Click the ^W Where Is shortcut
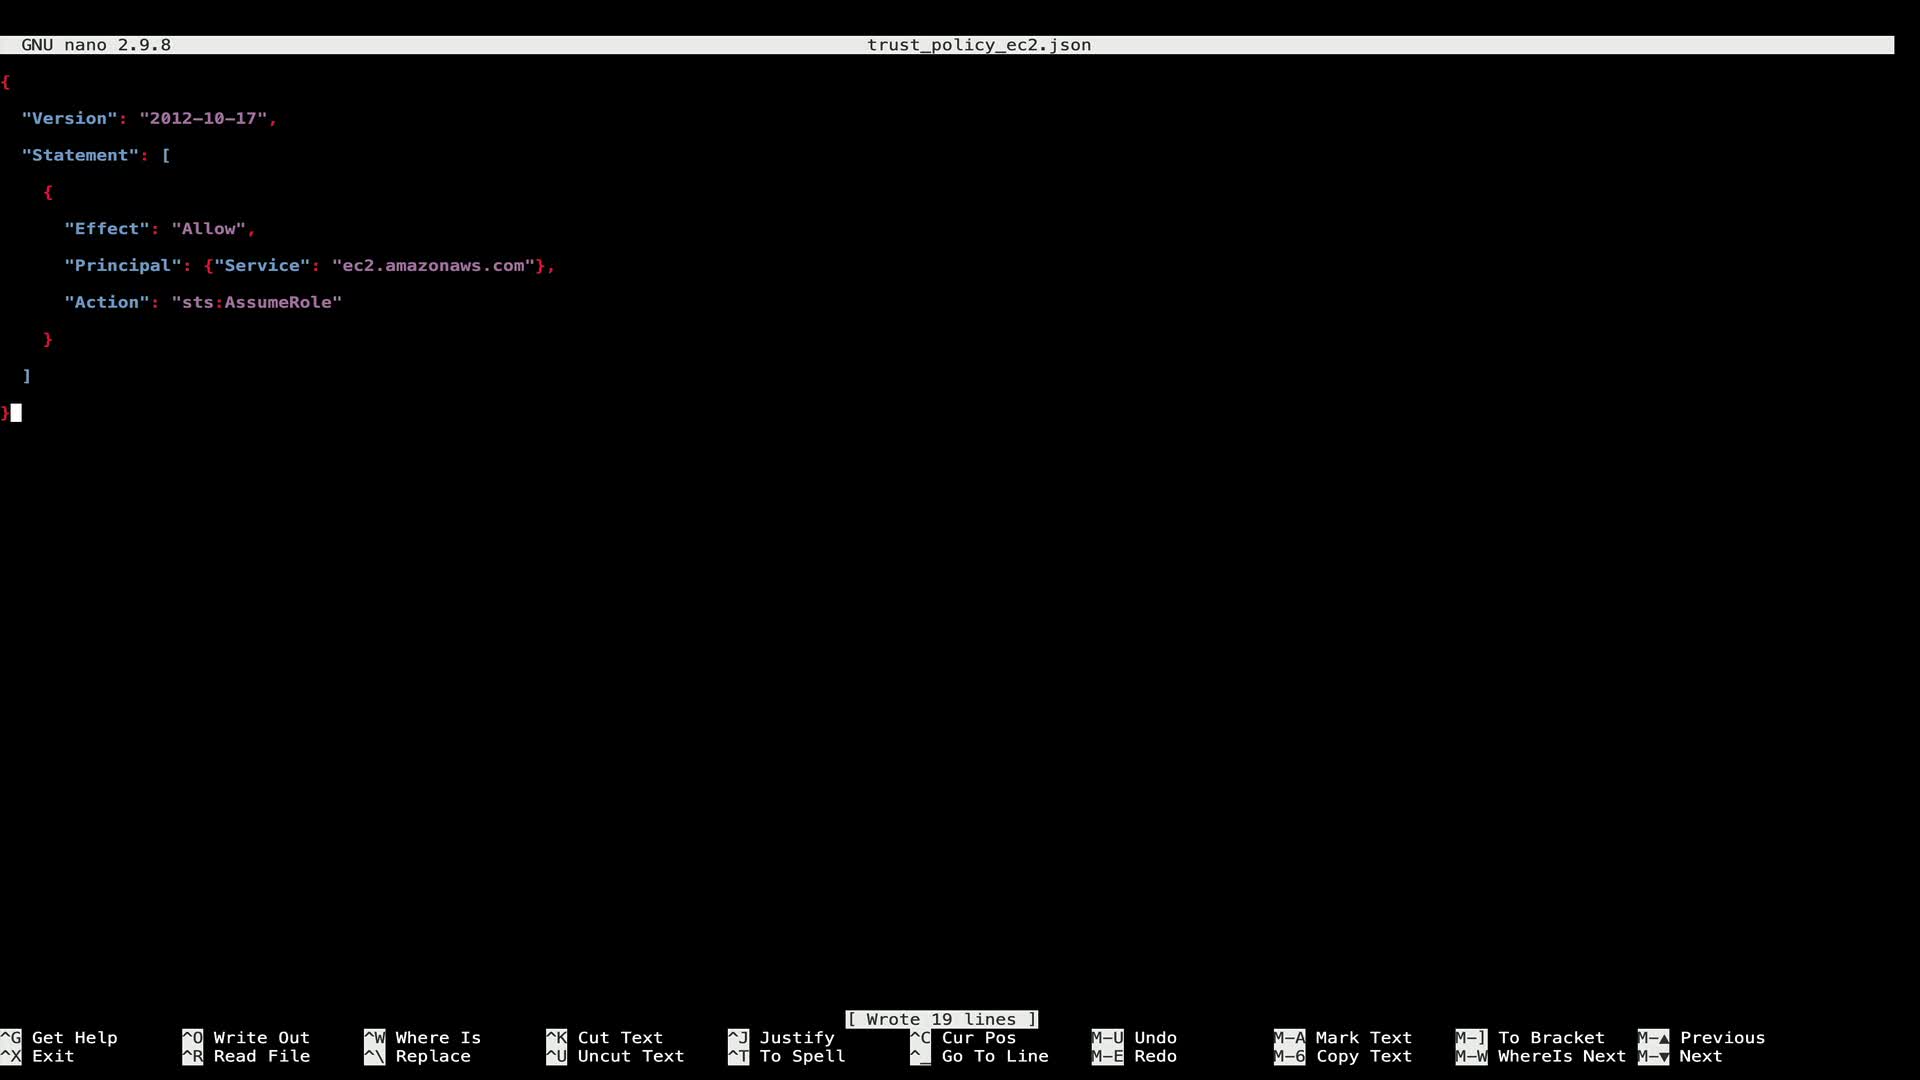Screen dimensions: 1920x1080 423,1038
